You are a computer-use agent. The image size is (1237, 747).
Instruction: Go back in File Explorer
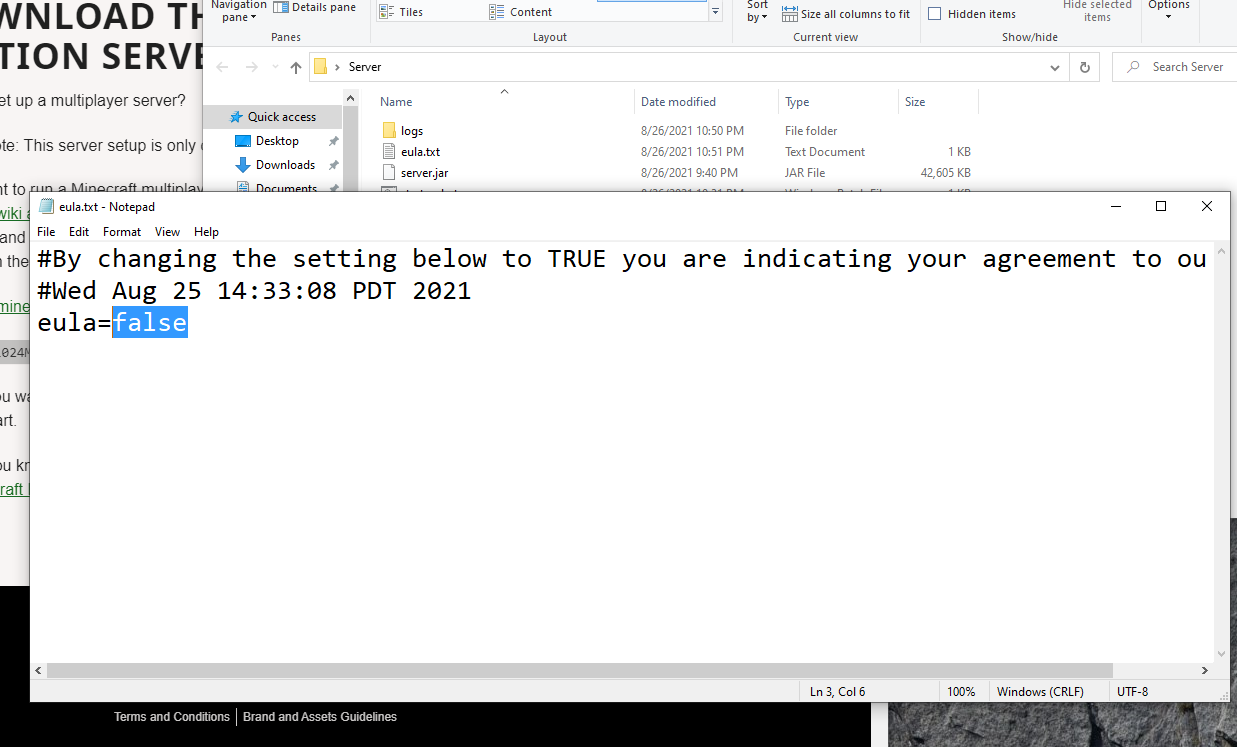pyautogui.click(x=222, y=67)
